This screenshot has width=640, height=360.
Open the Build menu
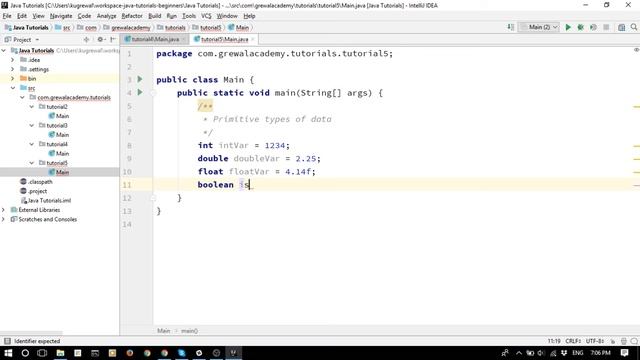pyautogui.click(x=154, y=16)
